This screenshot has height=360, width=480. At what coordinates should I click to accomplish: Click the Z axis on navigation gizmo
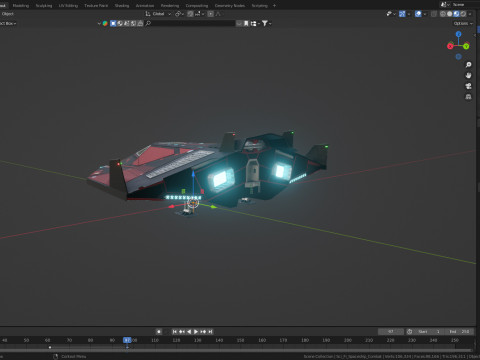point(458,34)
